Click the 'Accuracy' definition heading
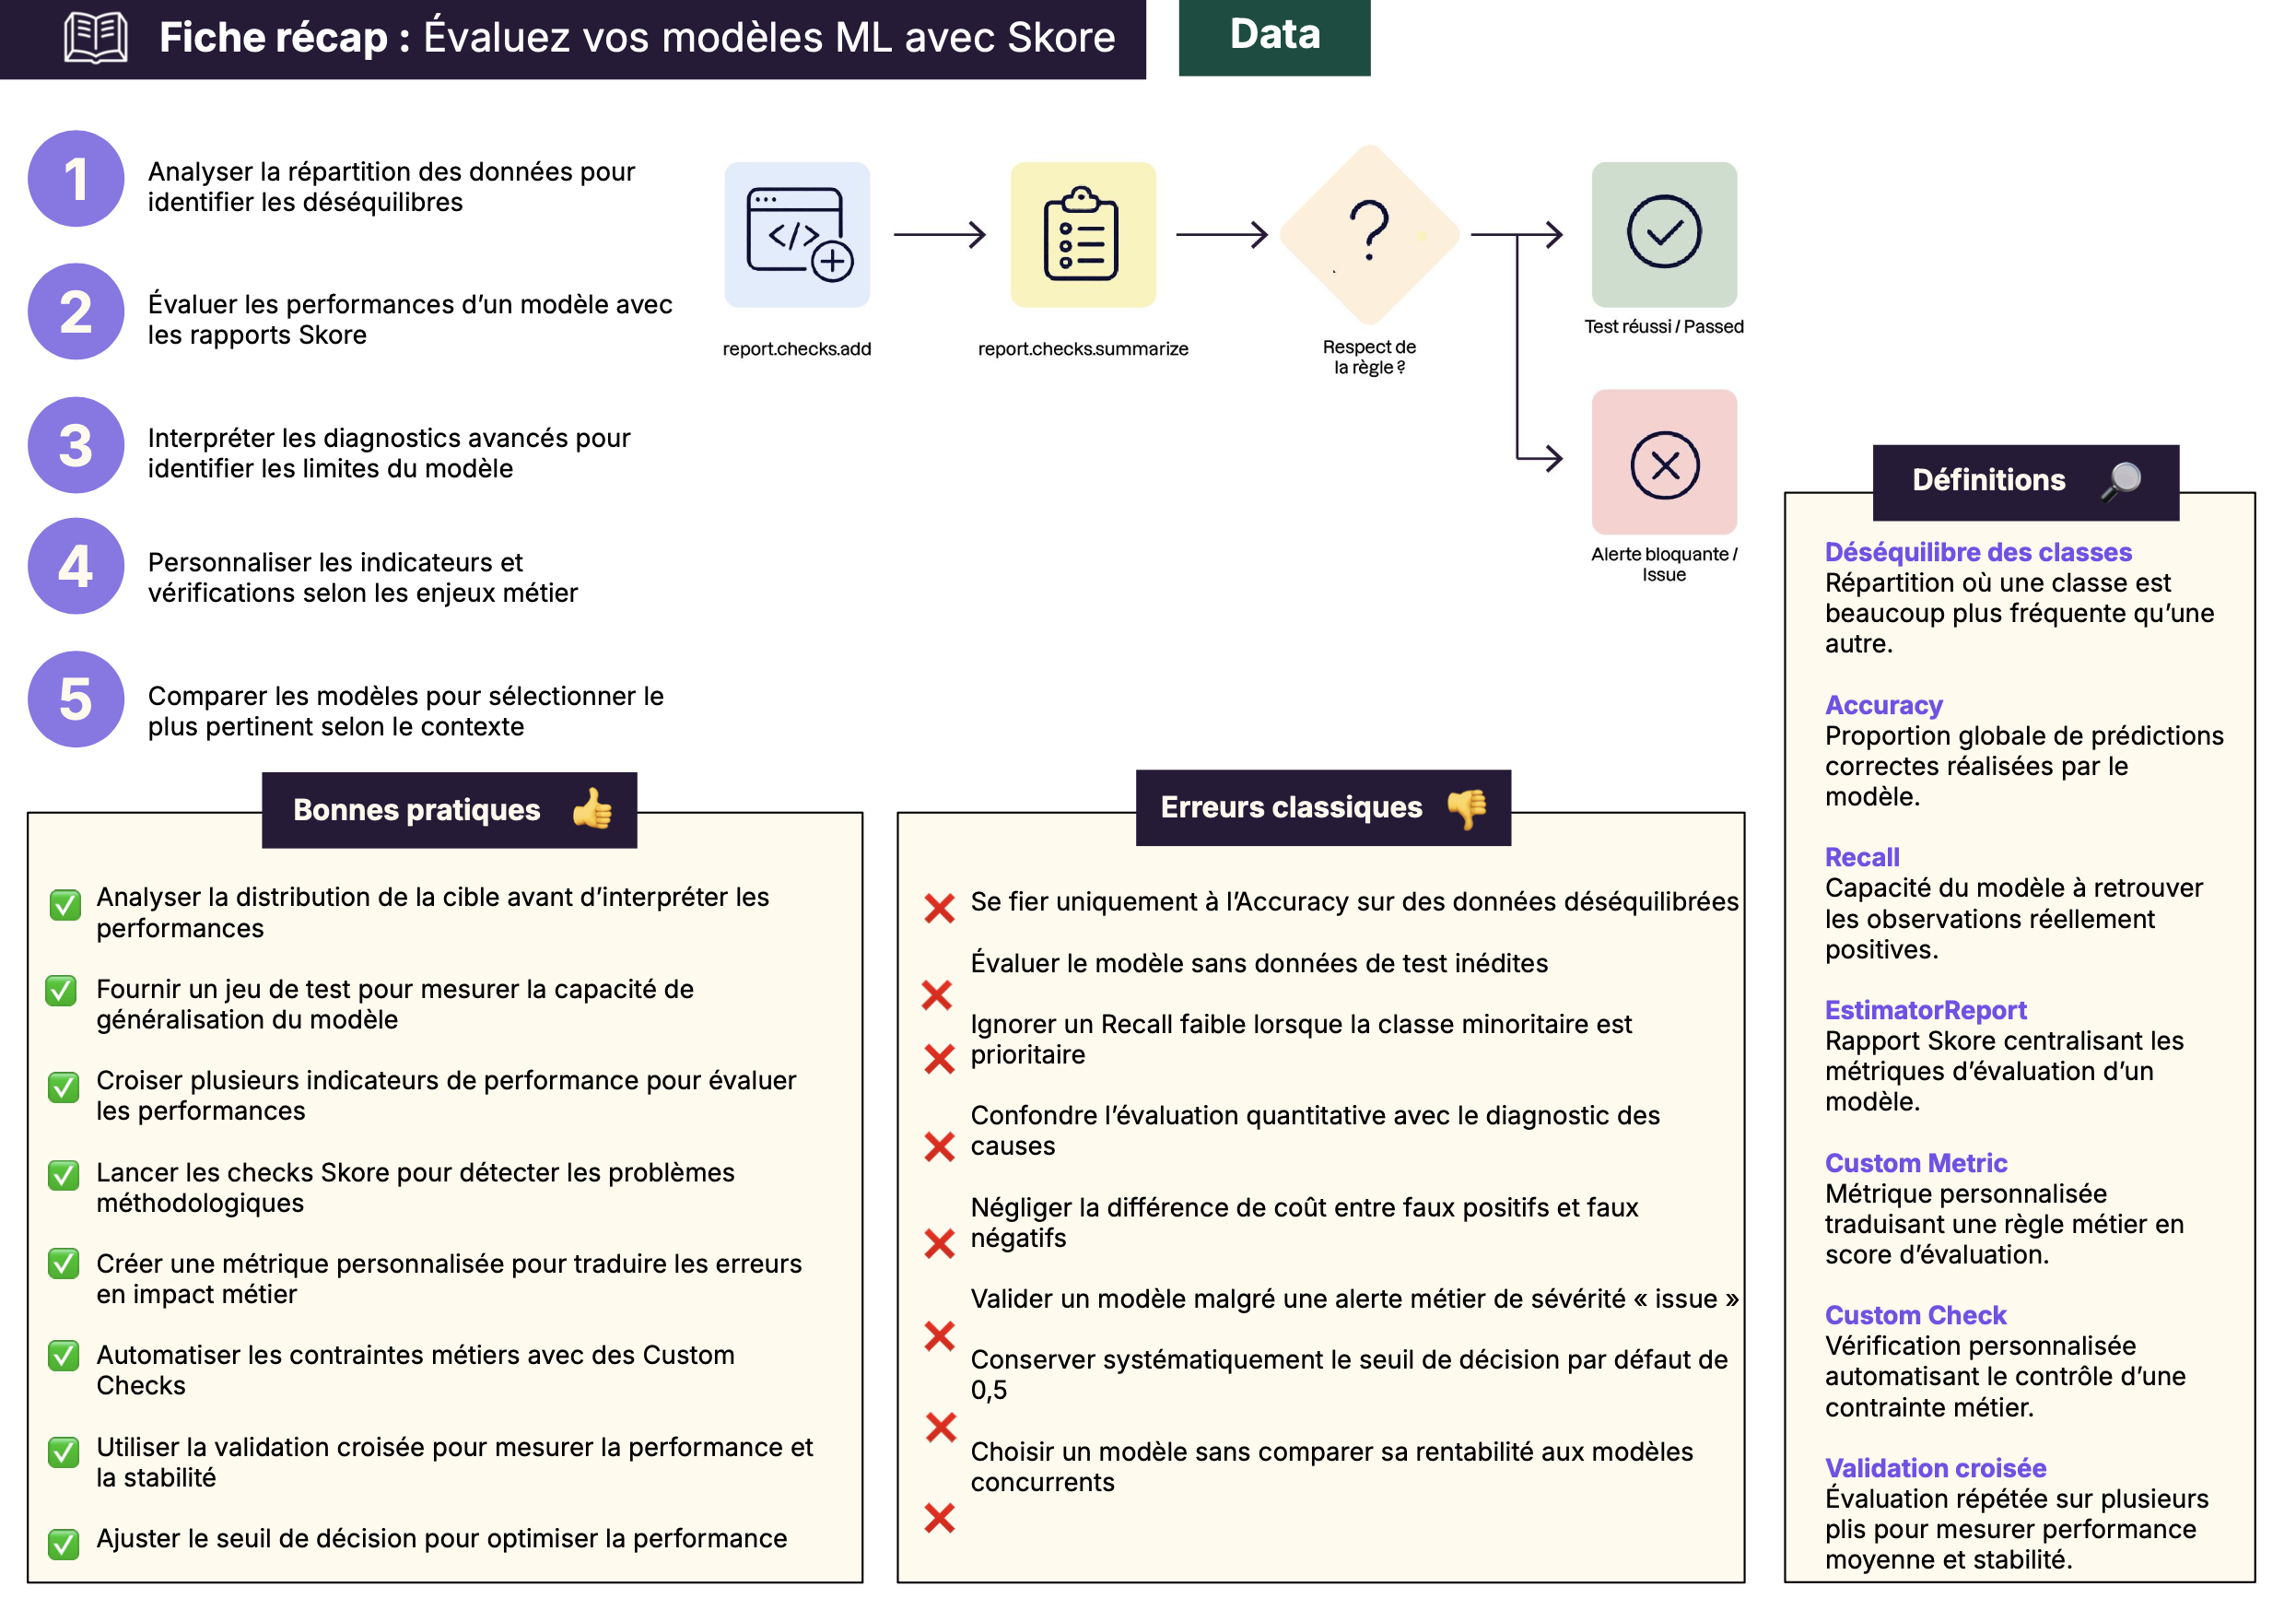The width and height of the screenshot is (2296, 1622). (x=1883, y=705)
